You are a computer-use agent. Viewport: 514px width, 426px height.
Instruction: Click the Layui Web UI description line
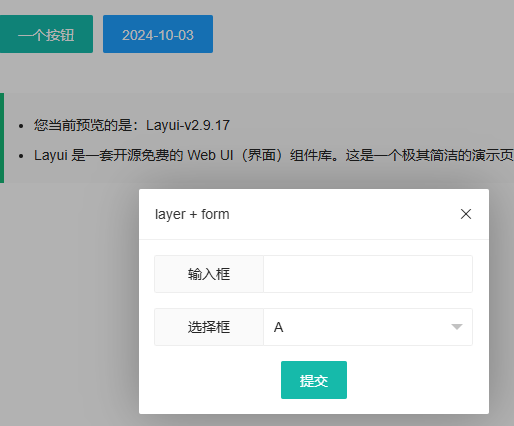(273, 155)
